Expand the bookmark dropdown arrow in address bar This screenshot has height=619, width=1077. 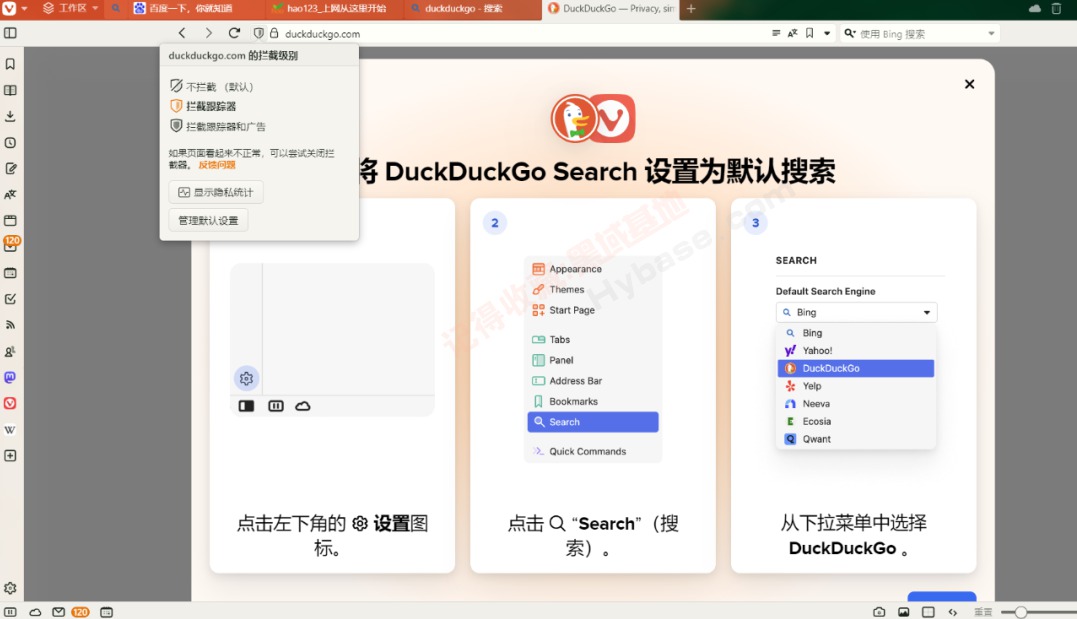[x=827, y=33]
